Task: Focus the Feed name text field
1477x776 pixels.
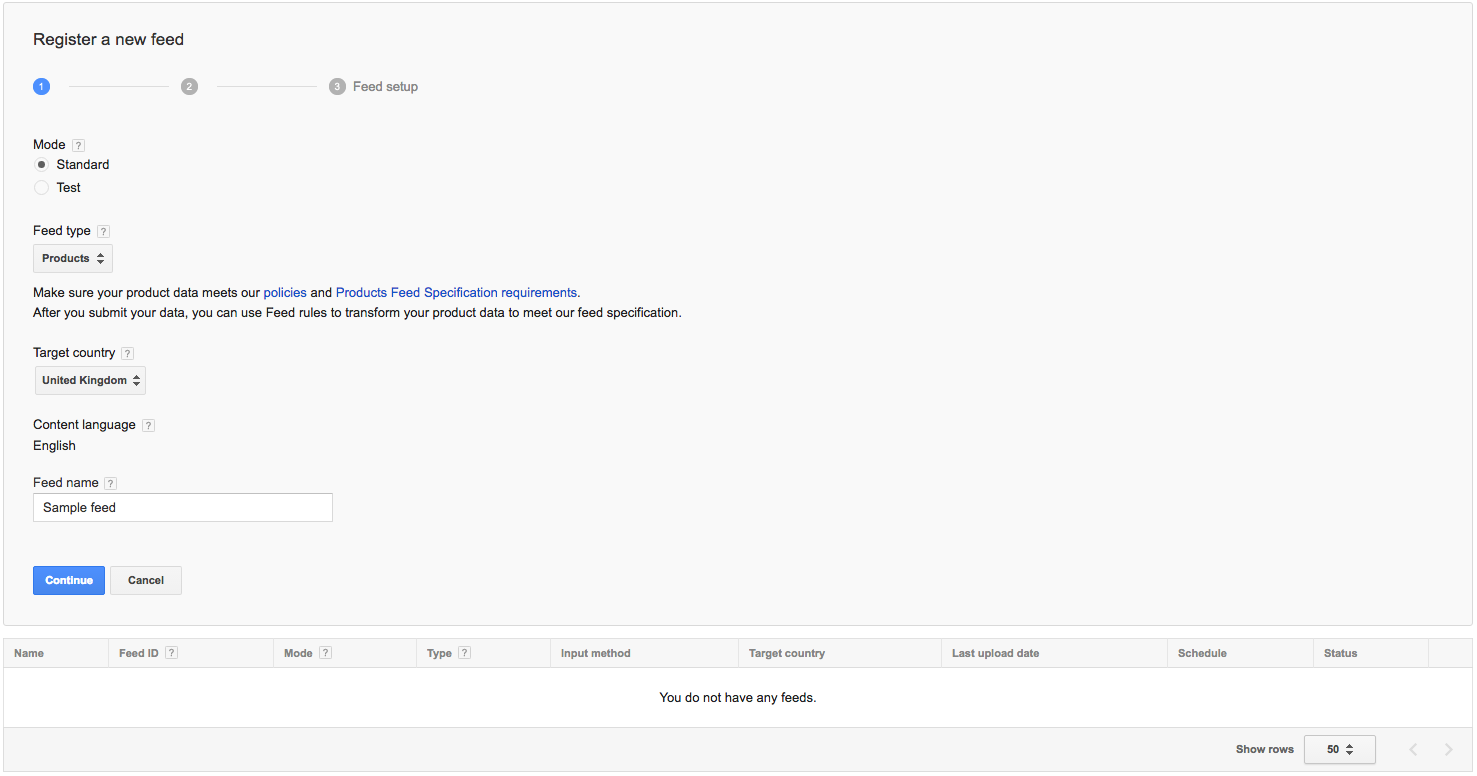Action: [183, 508]
